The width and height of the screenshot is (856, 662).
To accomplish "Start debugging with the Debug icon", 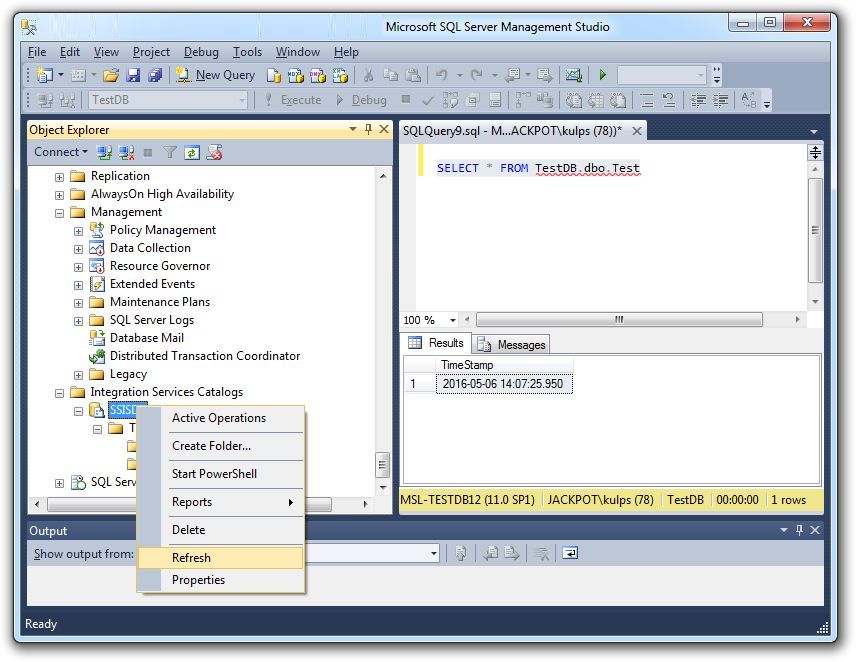I will [x=368, y=99].
